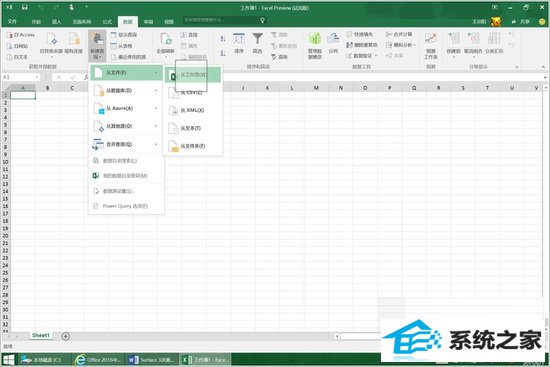Click 快速填充 (Flash Fill)
550x367 pixels.
point(360,34)
